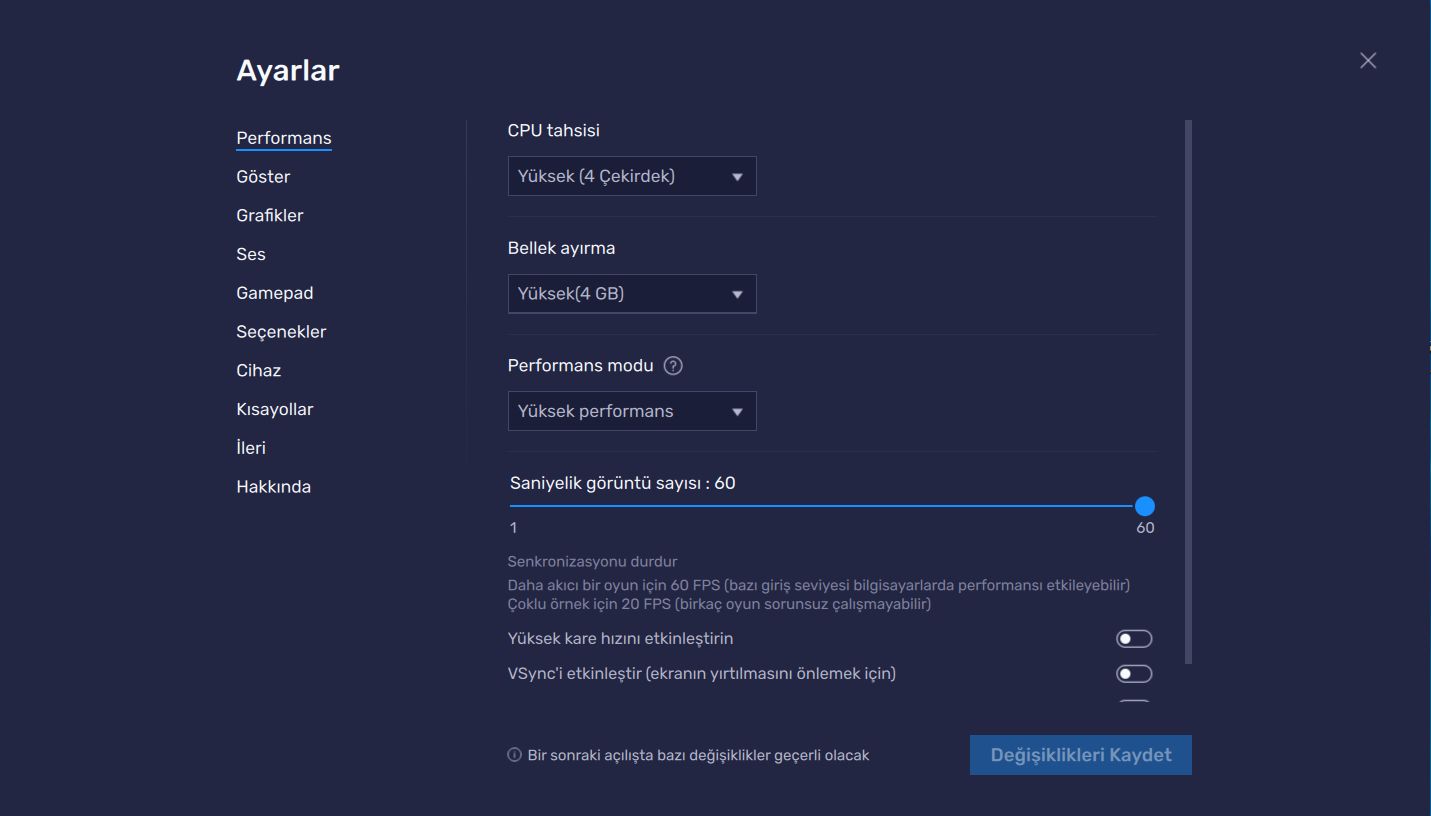Select Seçenekler in the sidebar
The image size is (1431, 816).
click(x=281, y=332)
